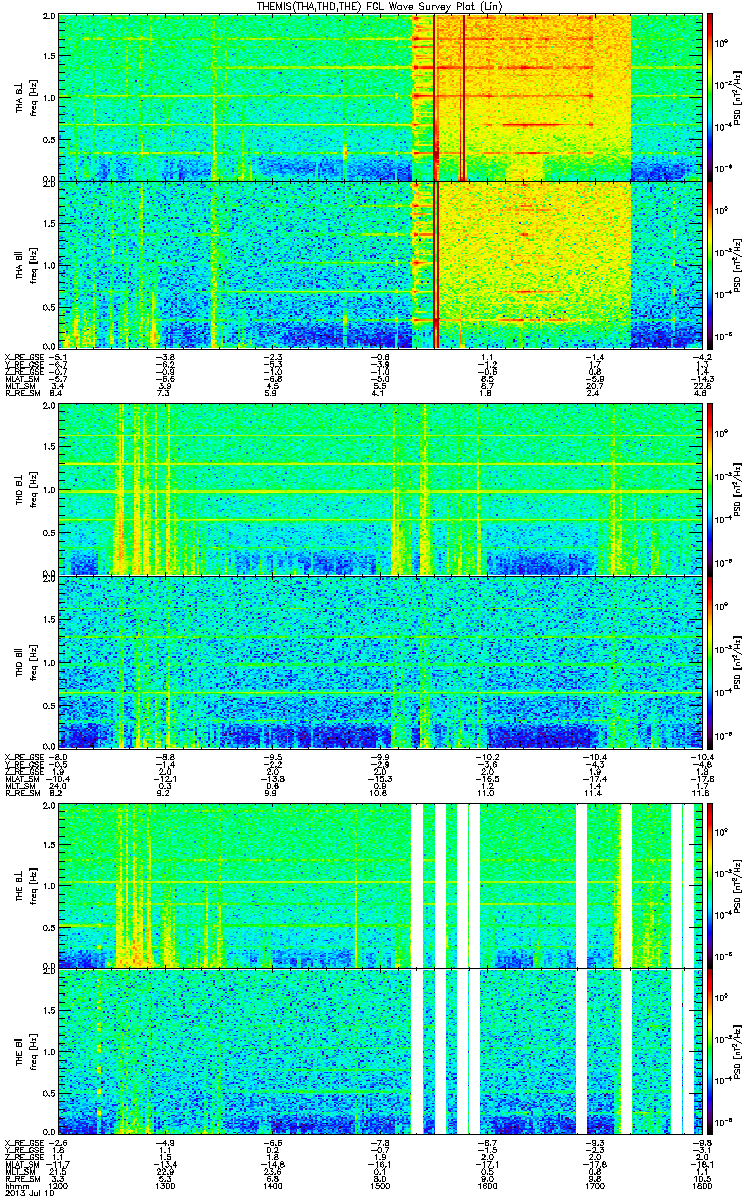750x1200 pixels.
Task: Click the THD BII spectrogram panel
Action: pos(380,661)
